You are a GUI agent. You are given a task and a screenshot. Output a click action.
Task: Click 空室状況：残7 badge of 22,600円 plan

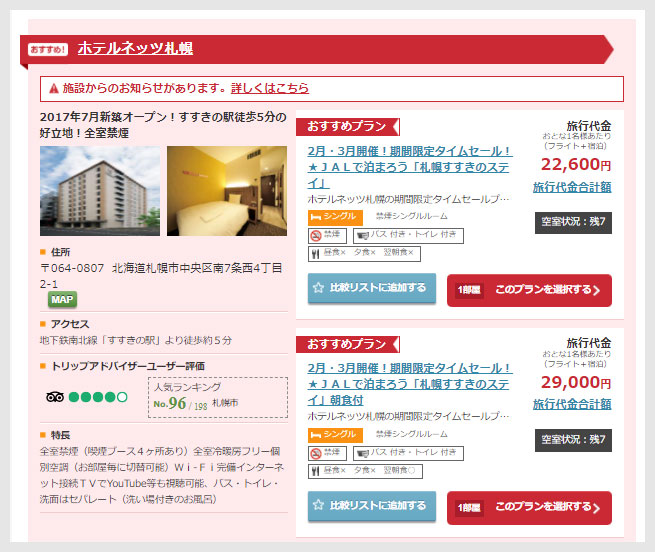tap(573, 222)
